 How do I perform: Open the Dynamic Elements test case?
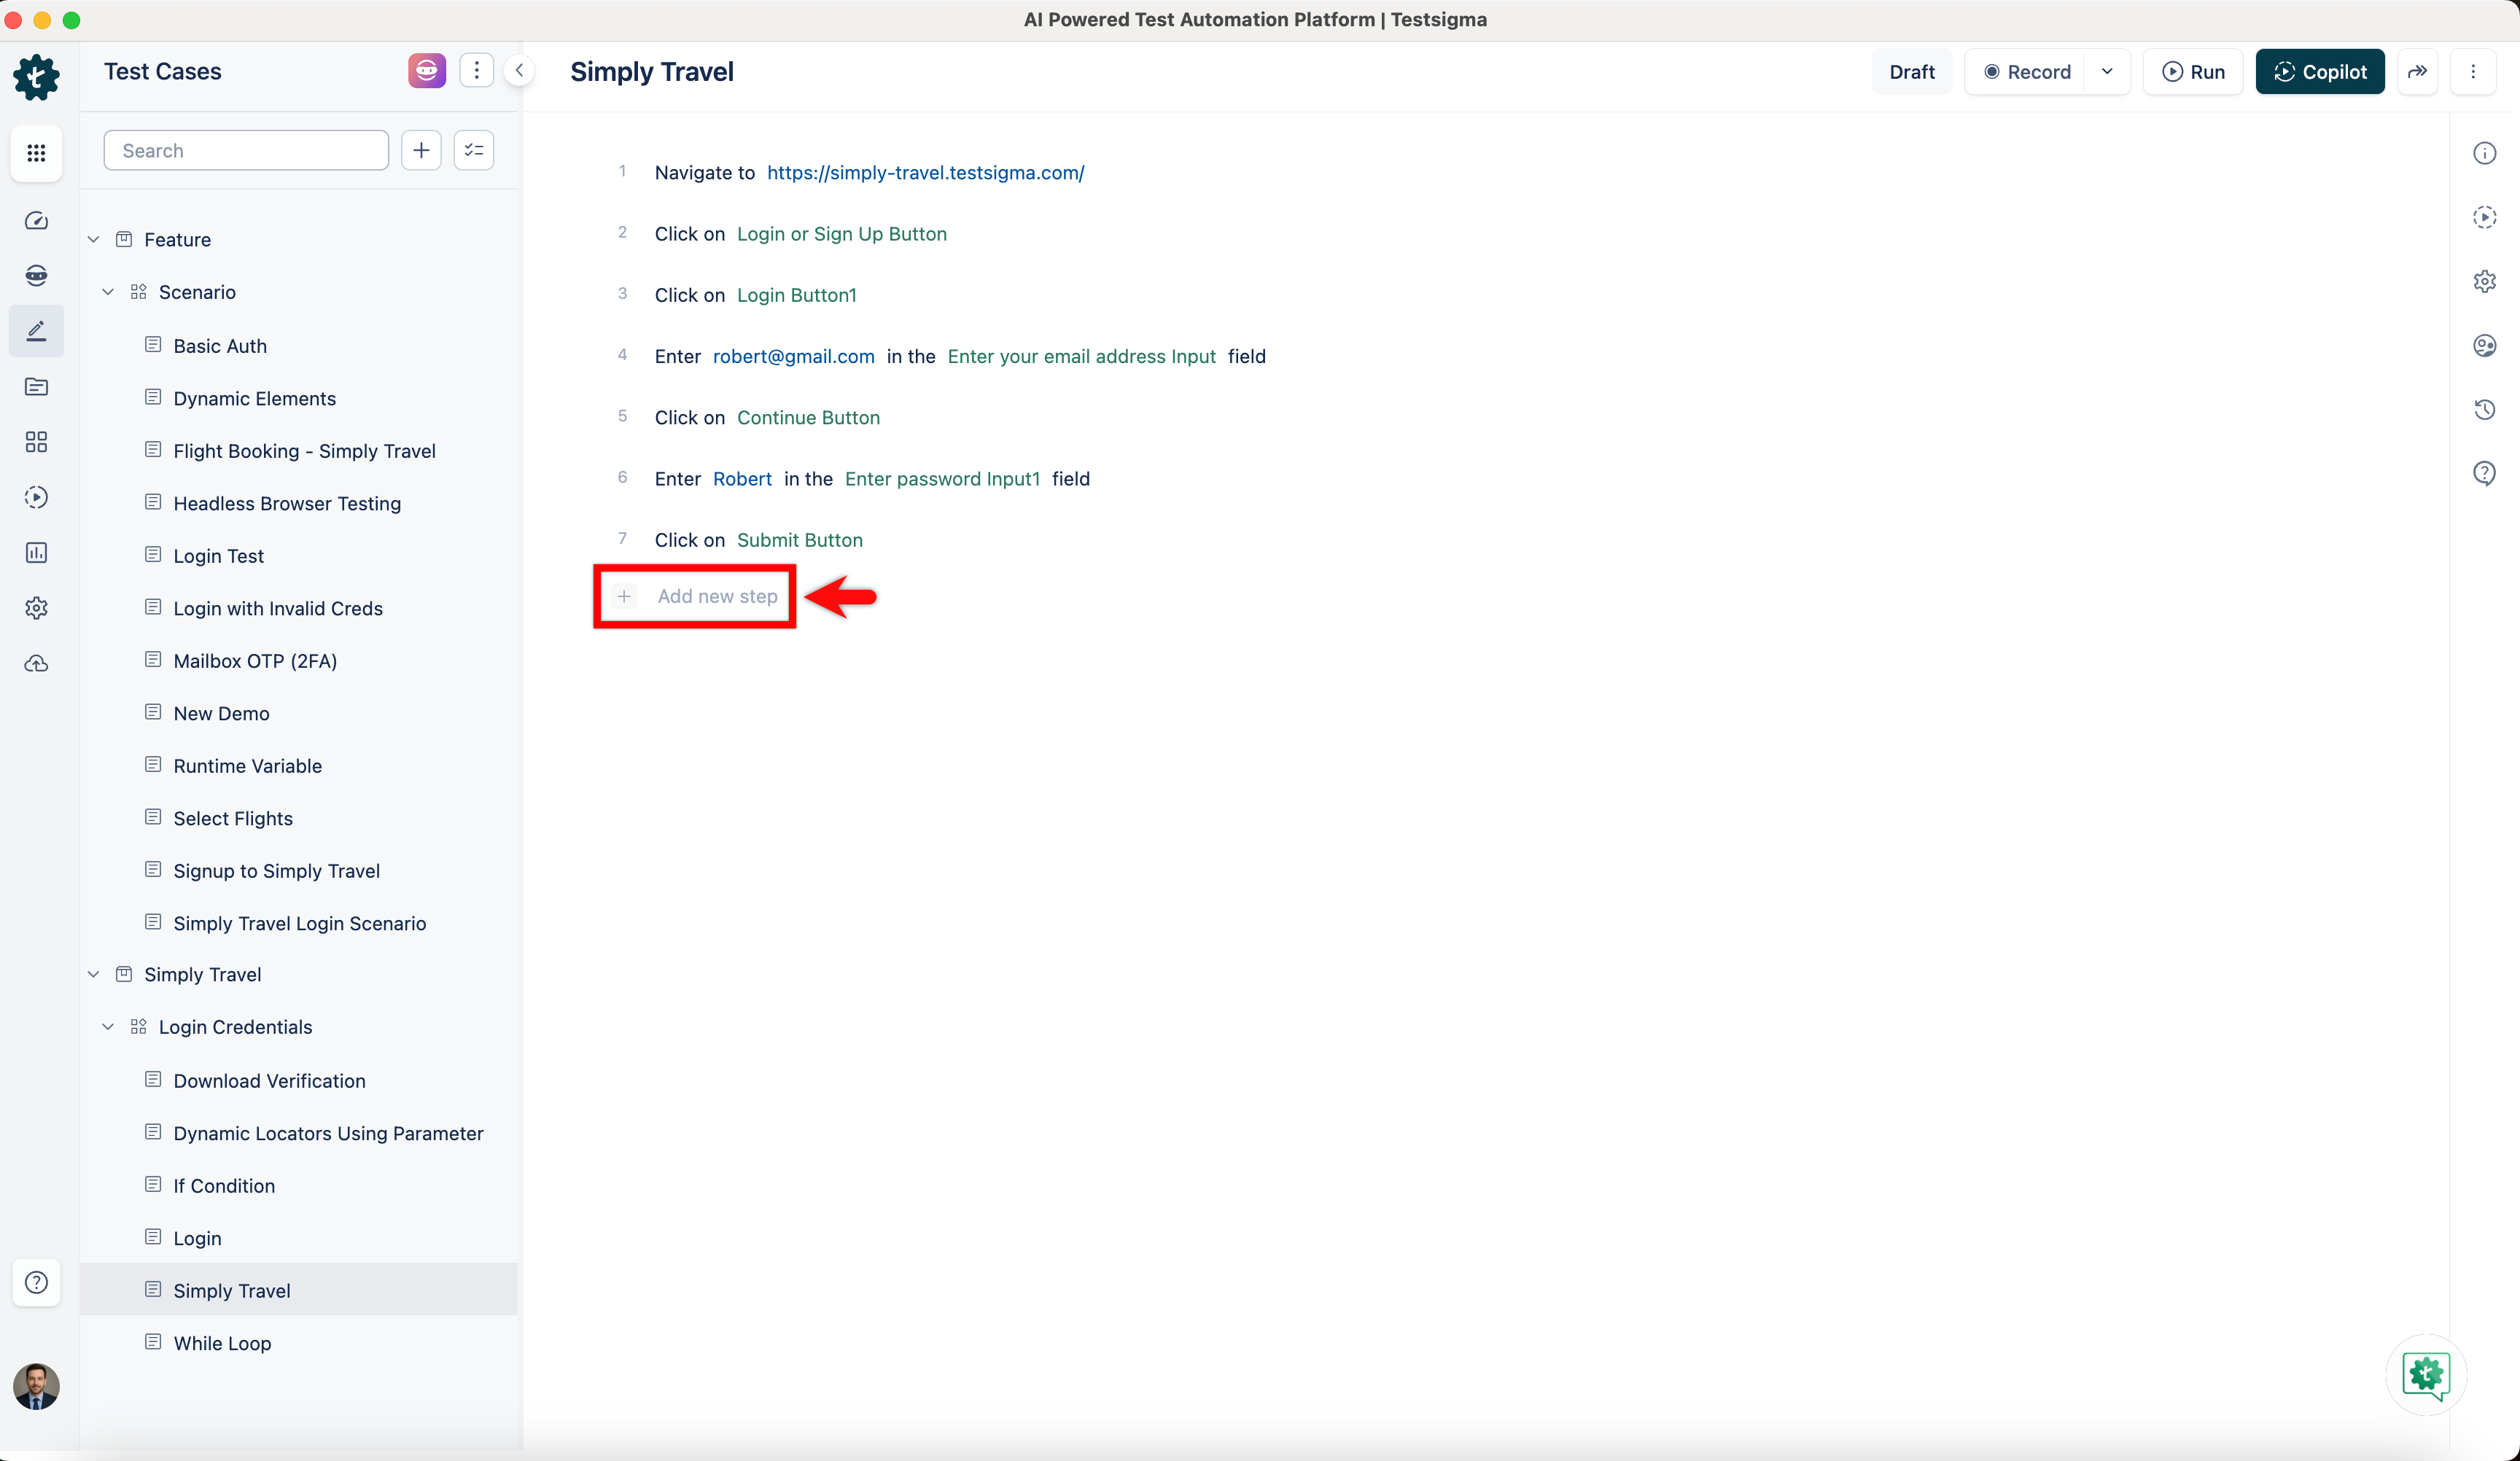coord(254,398)
